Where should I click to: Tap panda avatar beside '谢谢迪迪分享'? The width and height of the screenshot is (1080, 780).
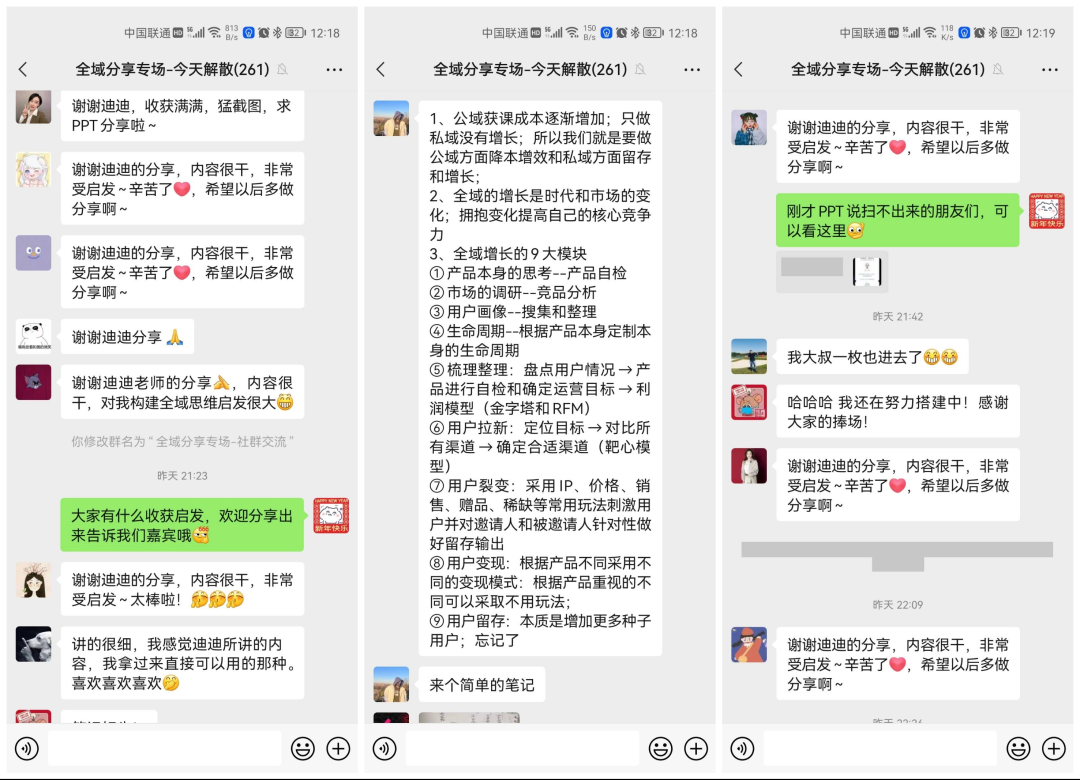[x=33, y=336]
